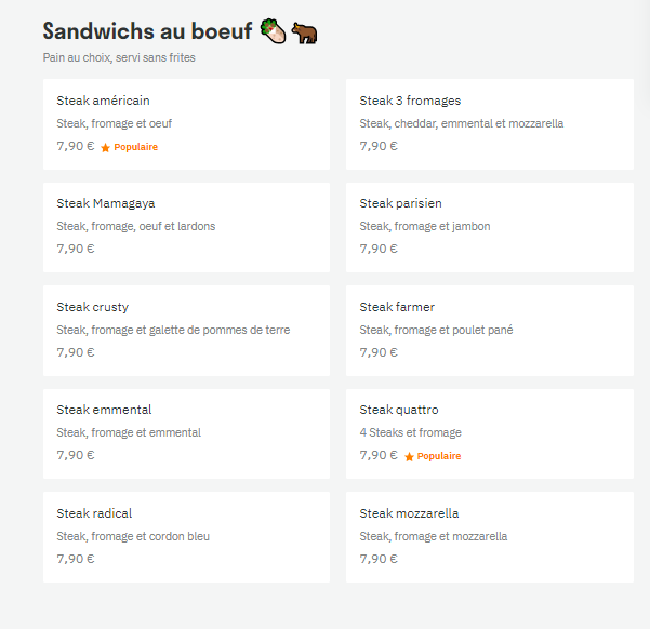The width and height of the screenshot is (650, 629).
Task: Select the Steak radical item
Action: point(187,537)
